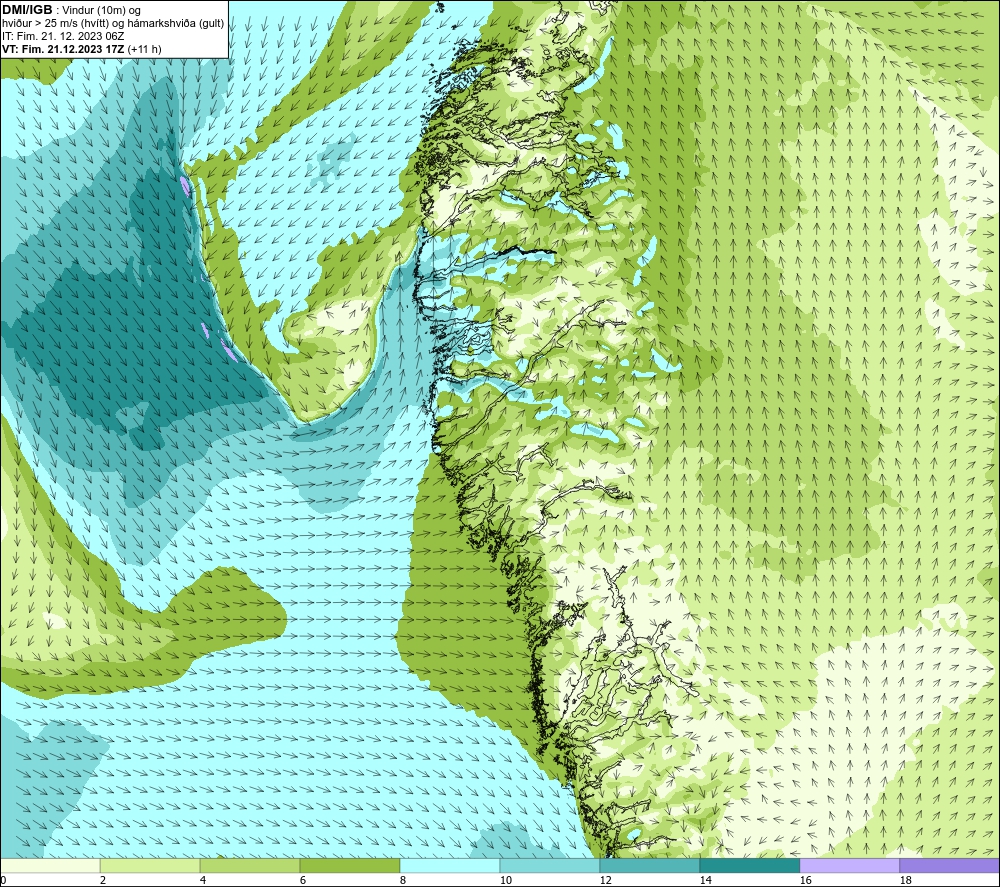This screenshot has height=887, width=1000.
Task: Click the legend scale label 6
Action: pos(303,881)
